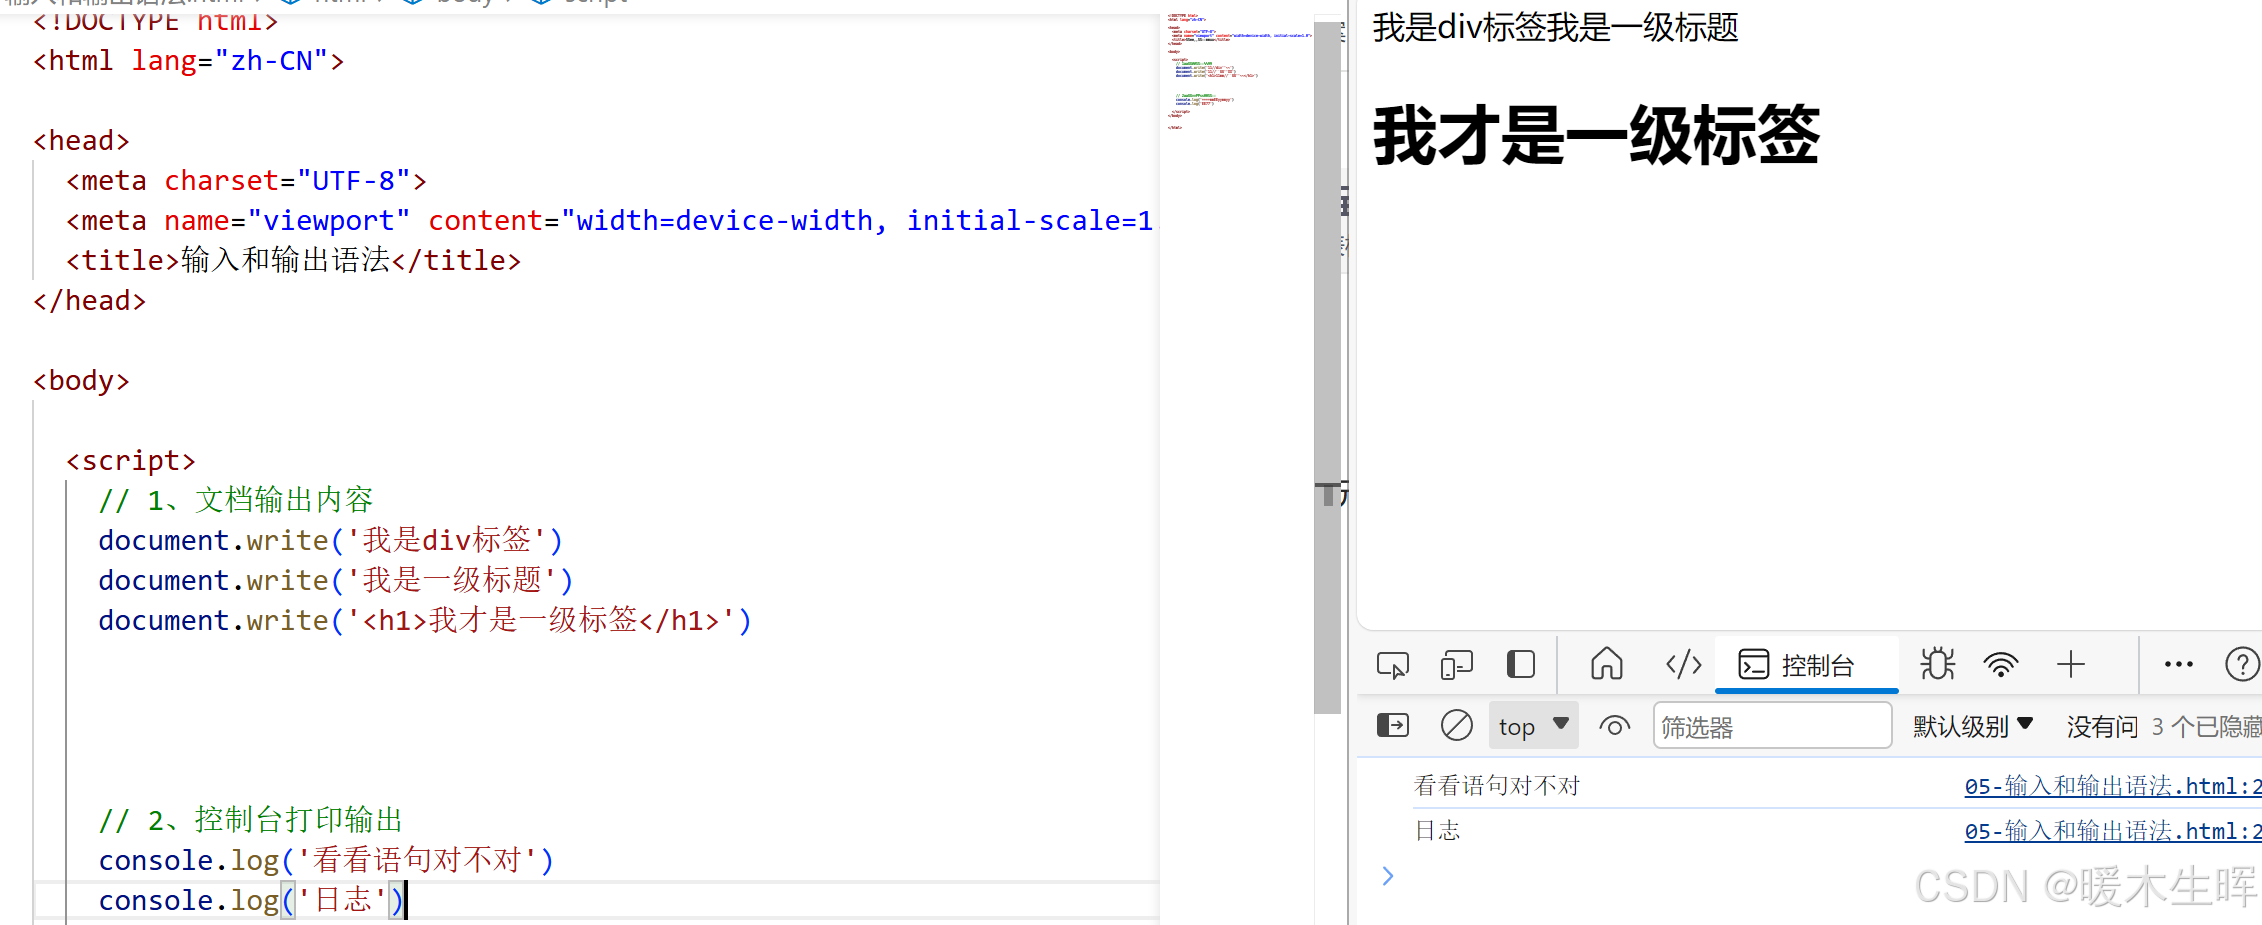The height and width of the screenshot is (925, 2262).
Task: Add more tools with plus icon
Action: 2071,664
